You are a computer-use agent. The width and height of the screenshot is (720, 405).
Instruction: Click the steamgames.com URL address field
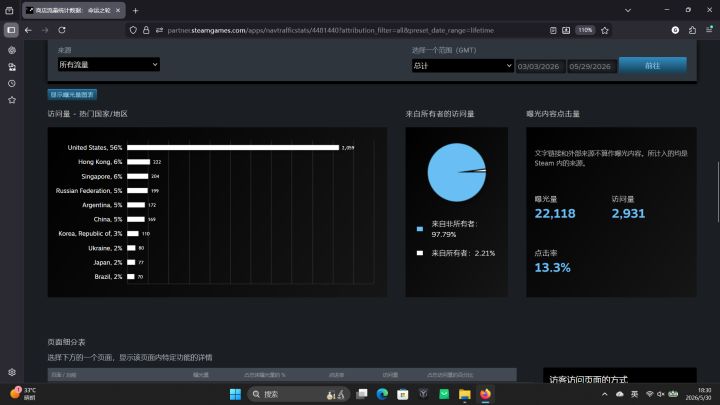(331, 30)
